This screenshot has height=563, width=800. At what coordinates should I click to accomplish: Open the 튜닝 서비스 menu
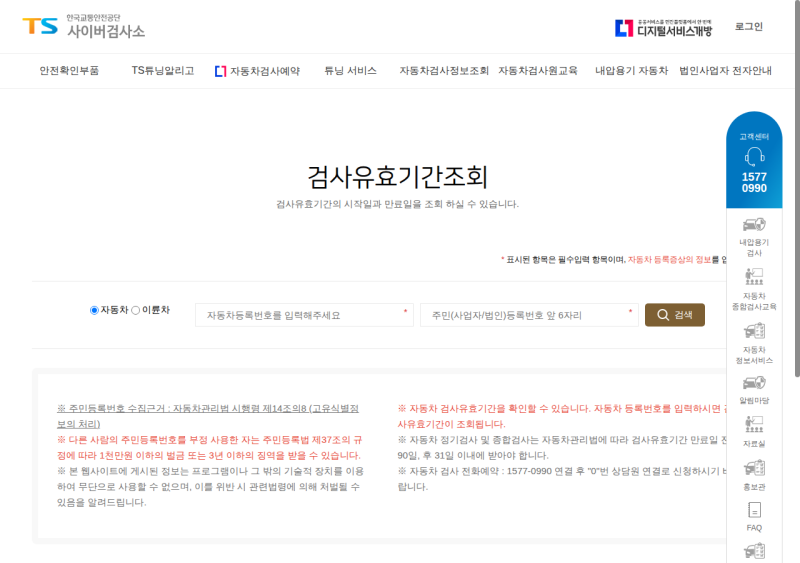(x=351, y=70)
